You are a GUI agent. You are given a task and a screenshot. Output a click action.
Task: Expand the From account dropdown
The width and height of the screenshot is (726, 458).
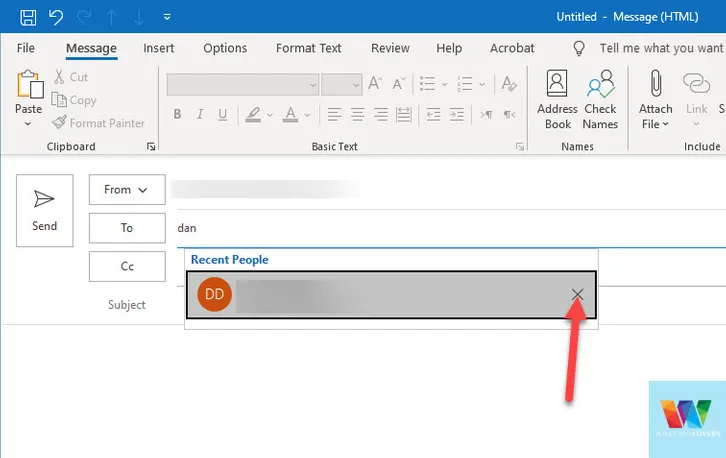(126, 189)
